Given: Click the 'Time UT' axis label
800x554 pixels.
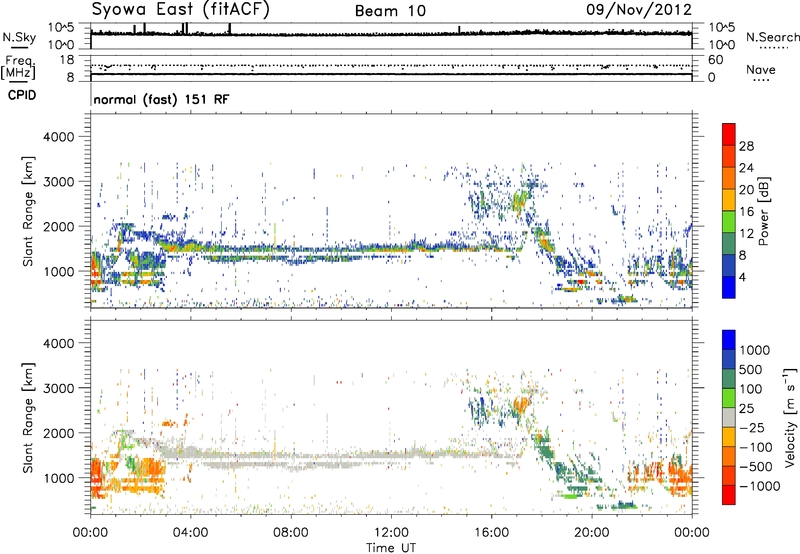Looking at the screenshot, I should 391,548.
